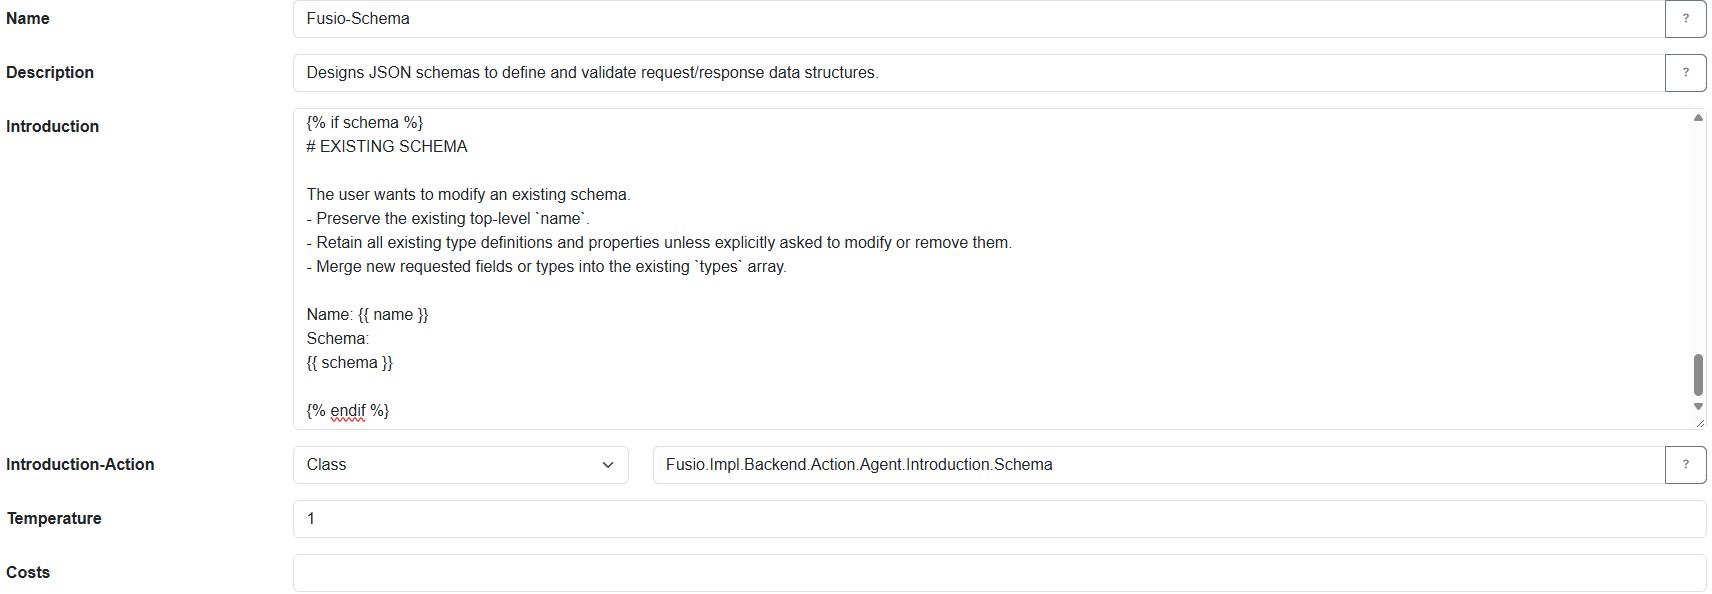Click the '# EXISTING SCHEMA' heading line
This screenshot has height=594, width=1712.
387,147
